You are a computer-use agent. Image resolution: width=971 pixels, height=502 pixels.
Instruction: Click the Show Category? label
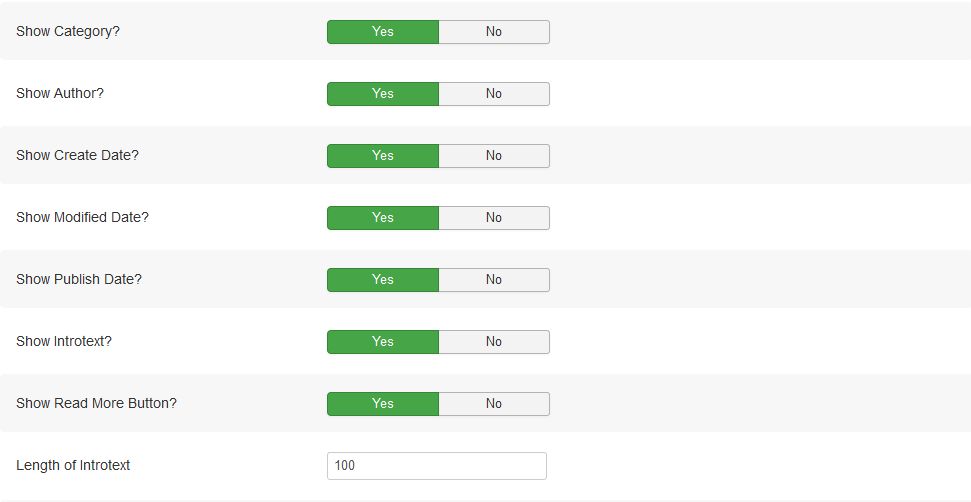tap(68, 31)
